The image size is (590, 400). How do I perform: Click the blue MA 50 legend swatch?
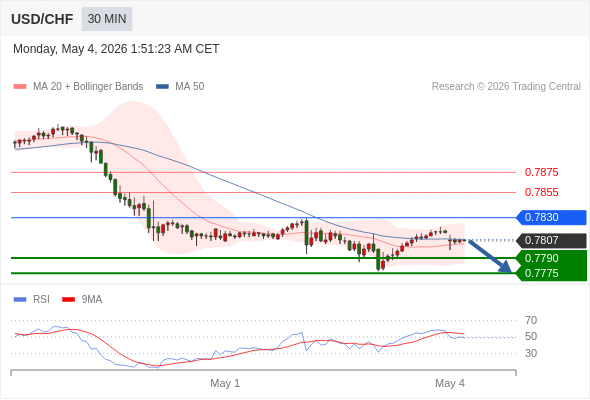162,87
